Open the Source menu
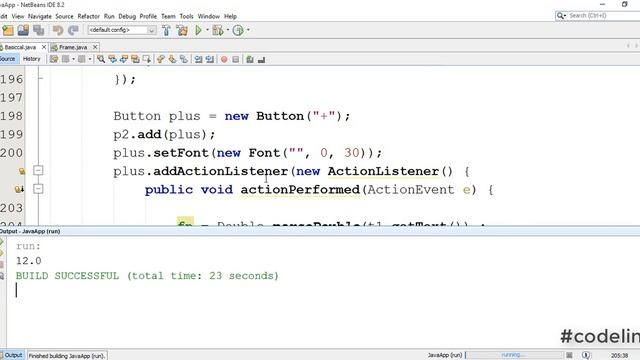This screenshot has width=640, height=360. (64, 16)
